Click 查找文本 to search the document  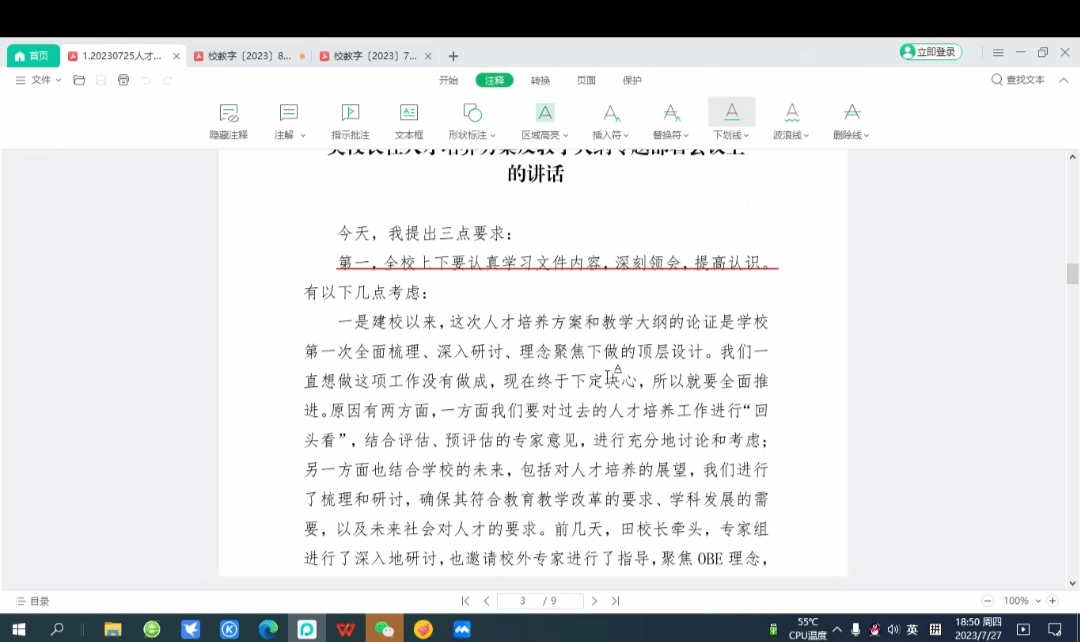click(1018, 80)
